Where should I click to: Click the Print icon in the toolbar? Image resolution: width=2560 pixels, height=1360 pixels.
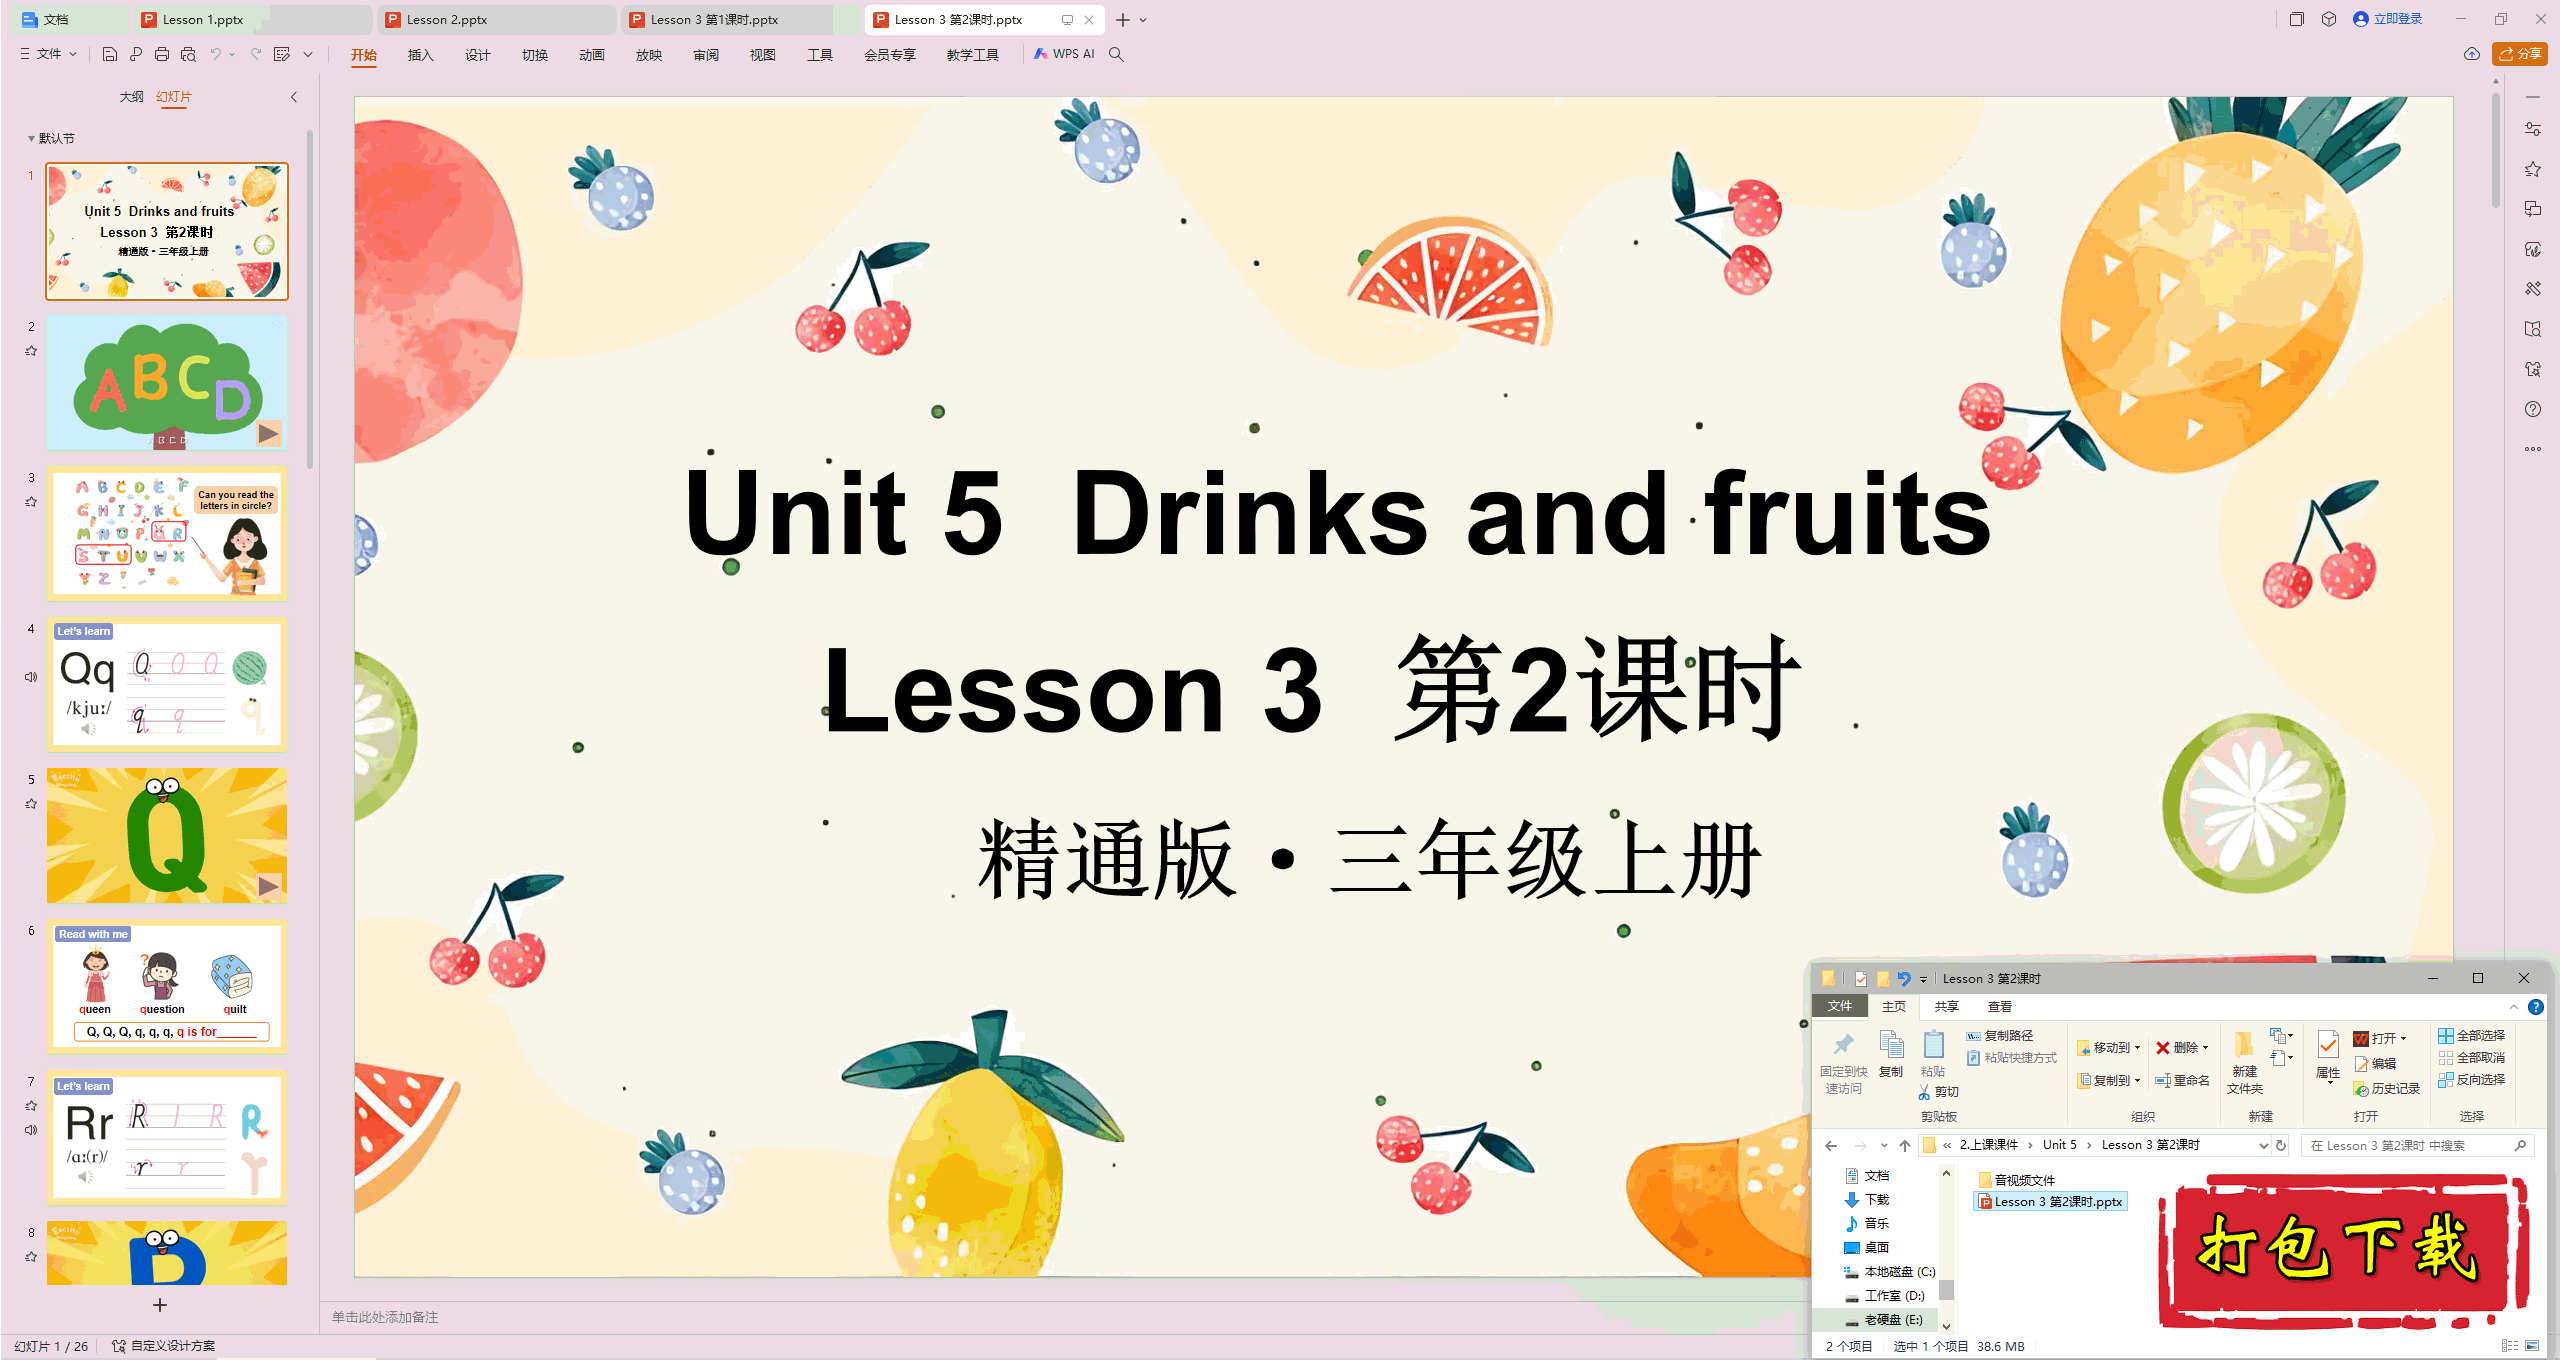[x=162, y=54]
